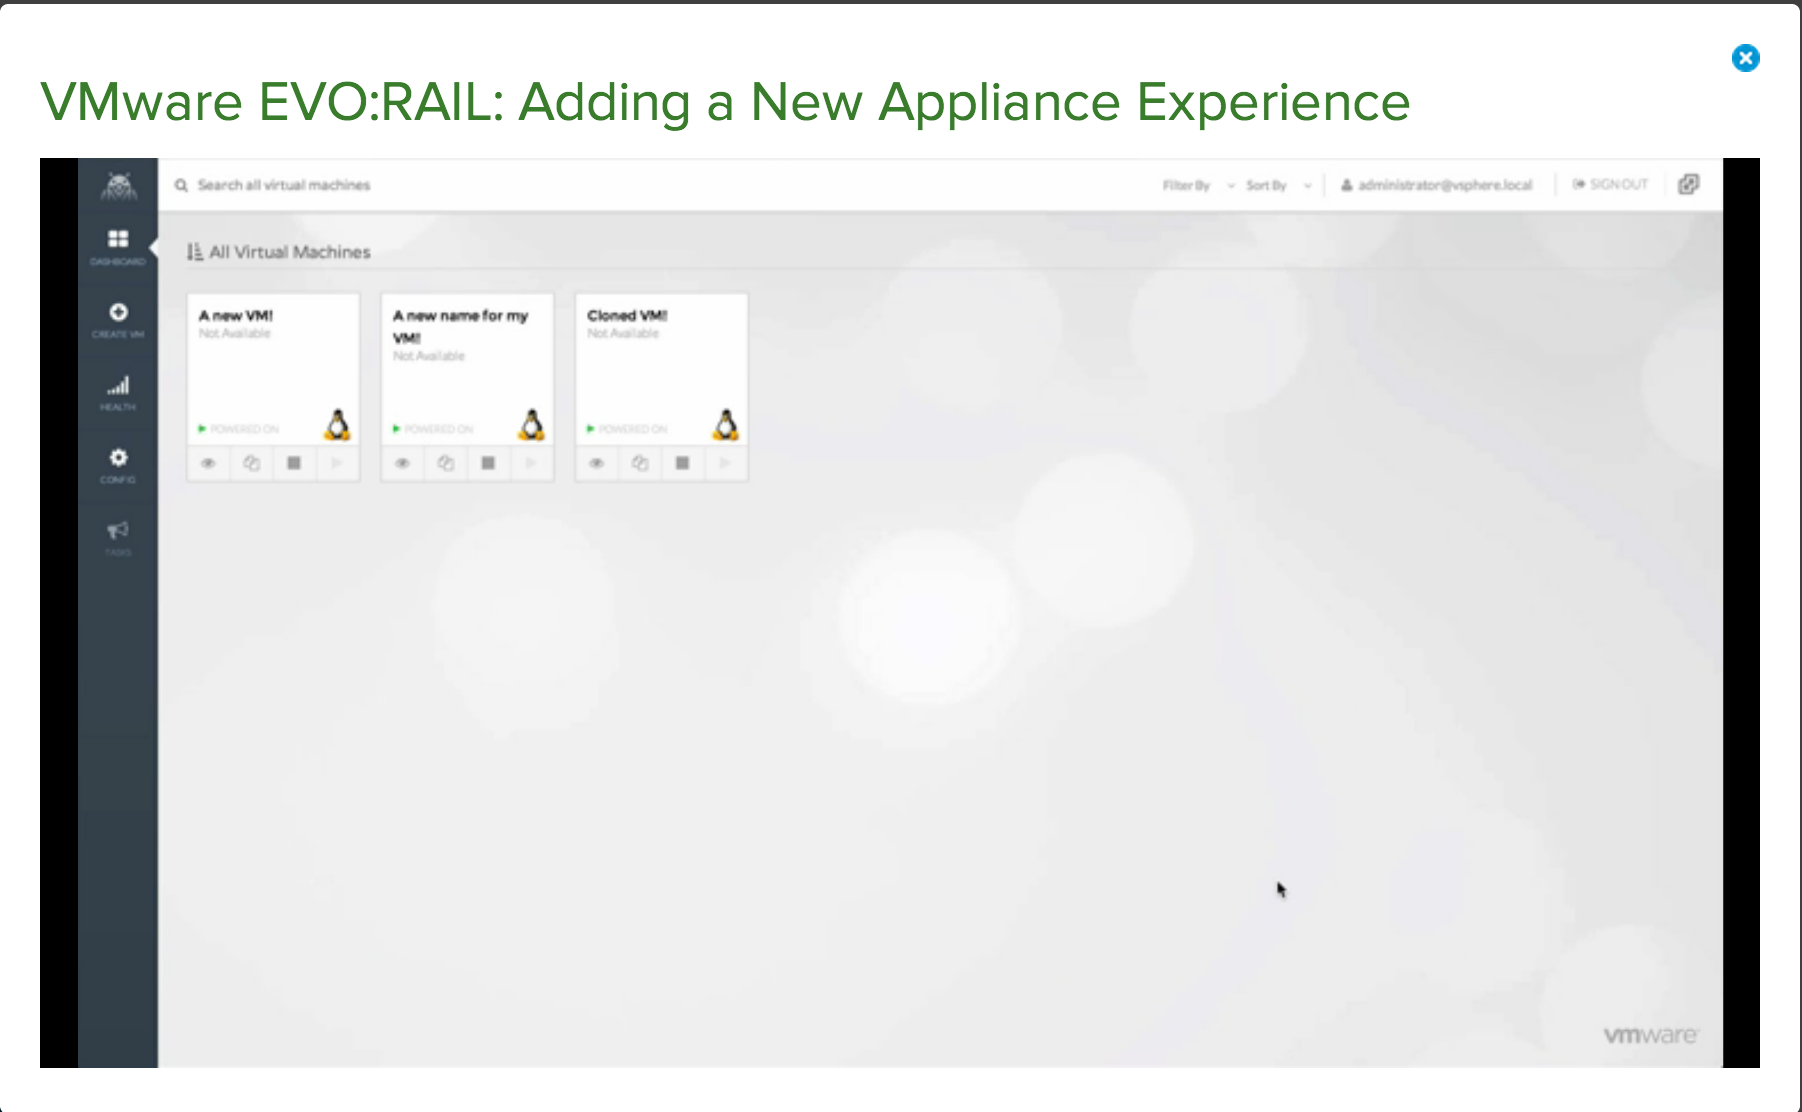The image size is (1802, 1112).
Task: Click penguin on 'A new name for my VM!' card
Action: point(532,425)
